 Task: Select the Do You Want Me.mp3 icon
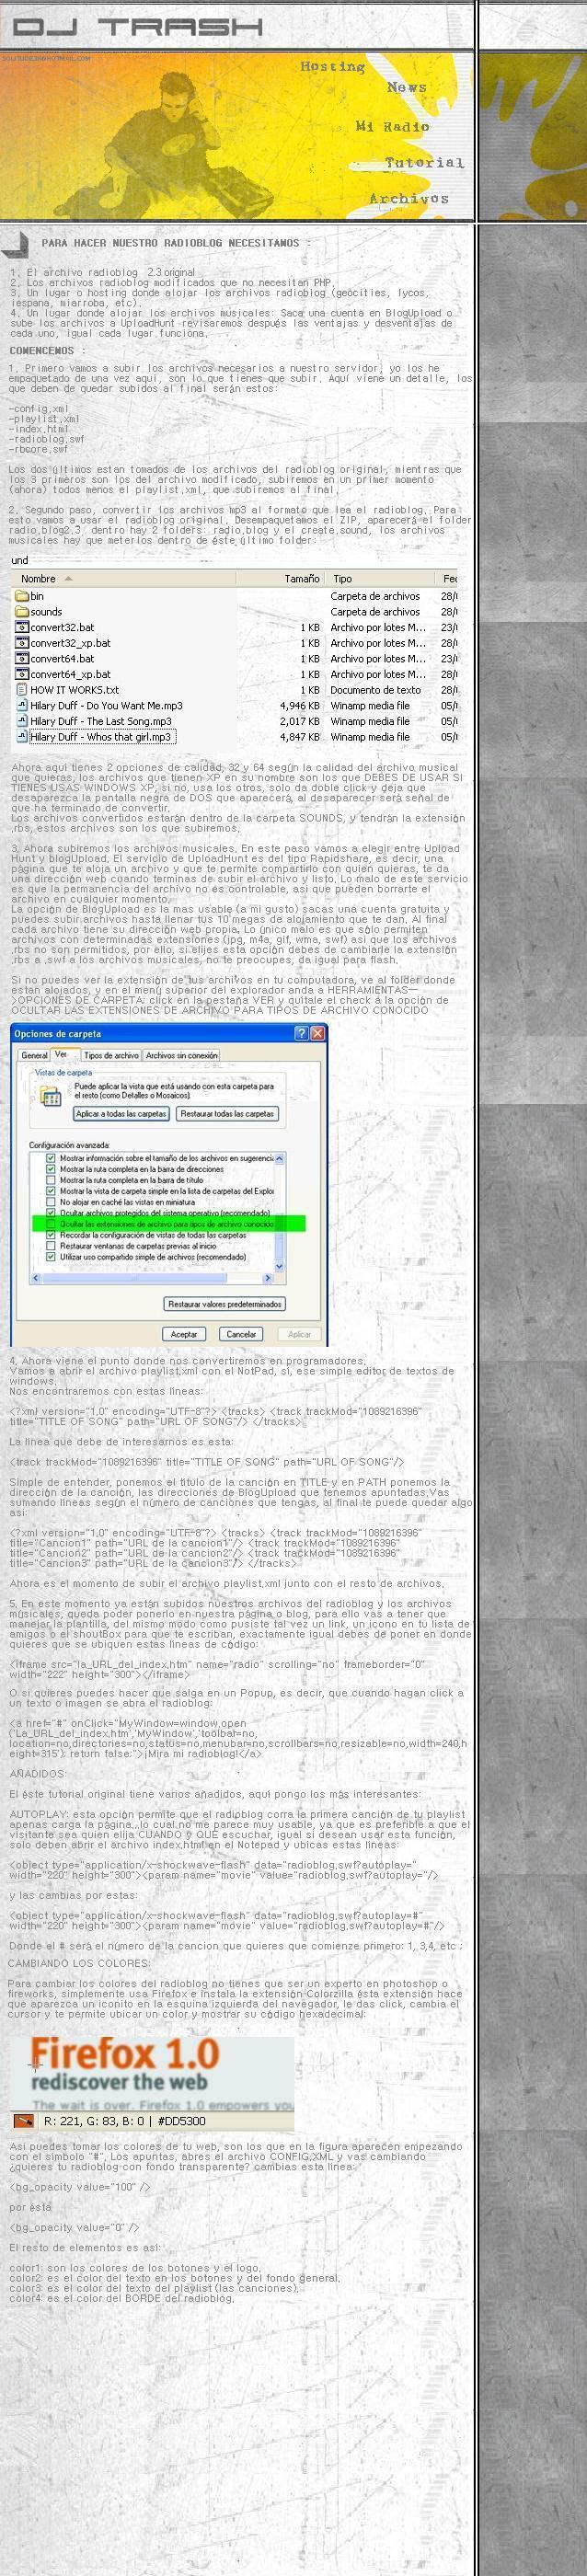22,705
